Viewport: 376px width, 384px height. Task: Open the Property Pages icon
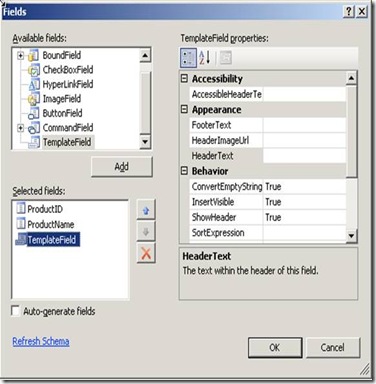point(226,58)
